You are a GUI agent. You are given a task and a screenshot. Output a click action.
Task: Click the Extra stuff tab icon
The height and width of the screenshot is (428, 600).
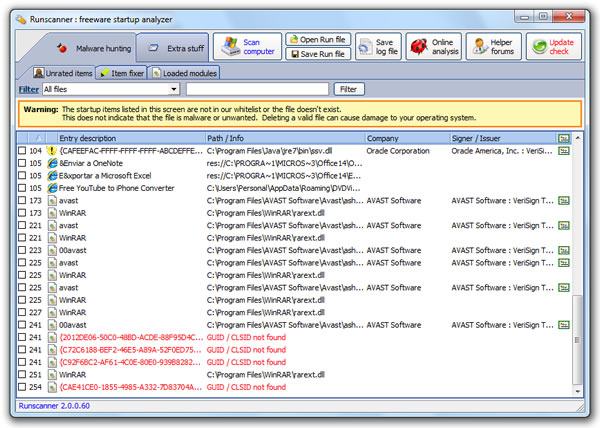153,48
